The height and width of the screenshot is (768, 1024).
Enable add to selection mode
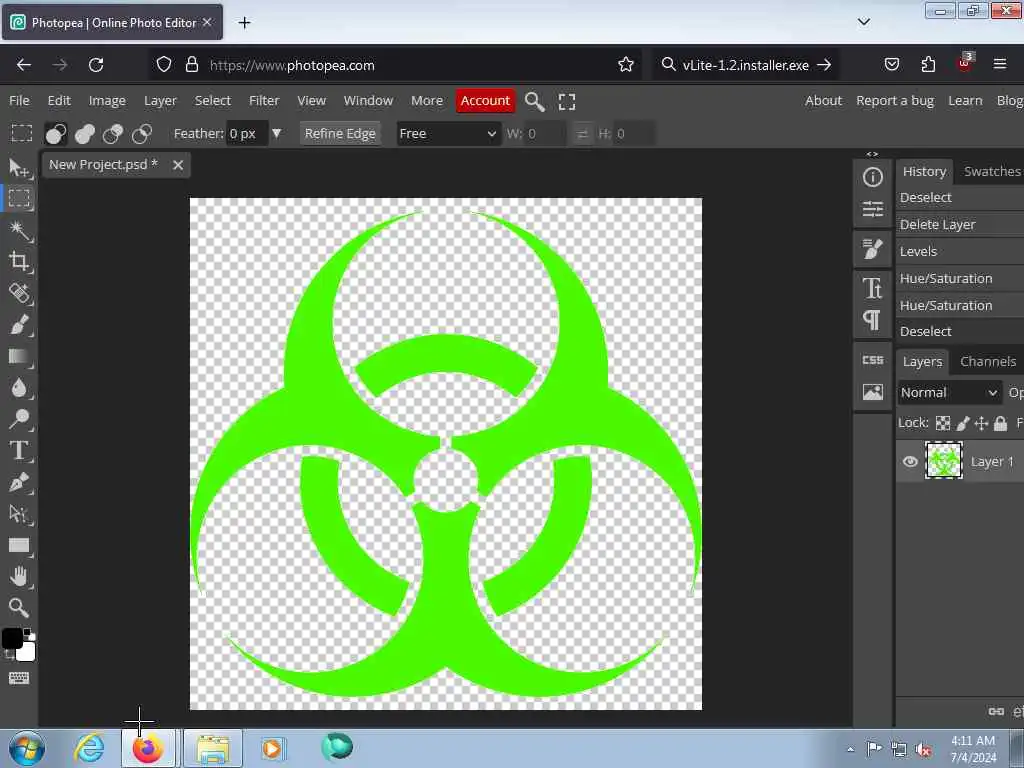tap(84, 134)
